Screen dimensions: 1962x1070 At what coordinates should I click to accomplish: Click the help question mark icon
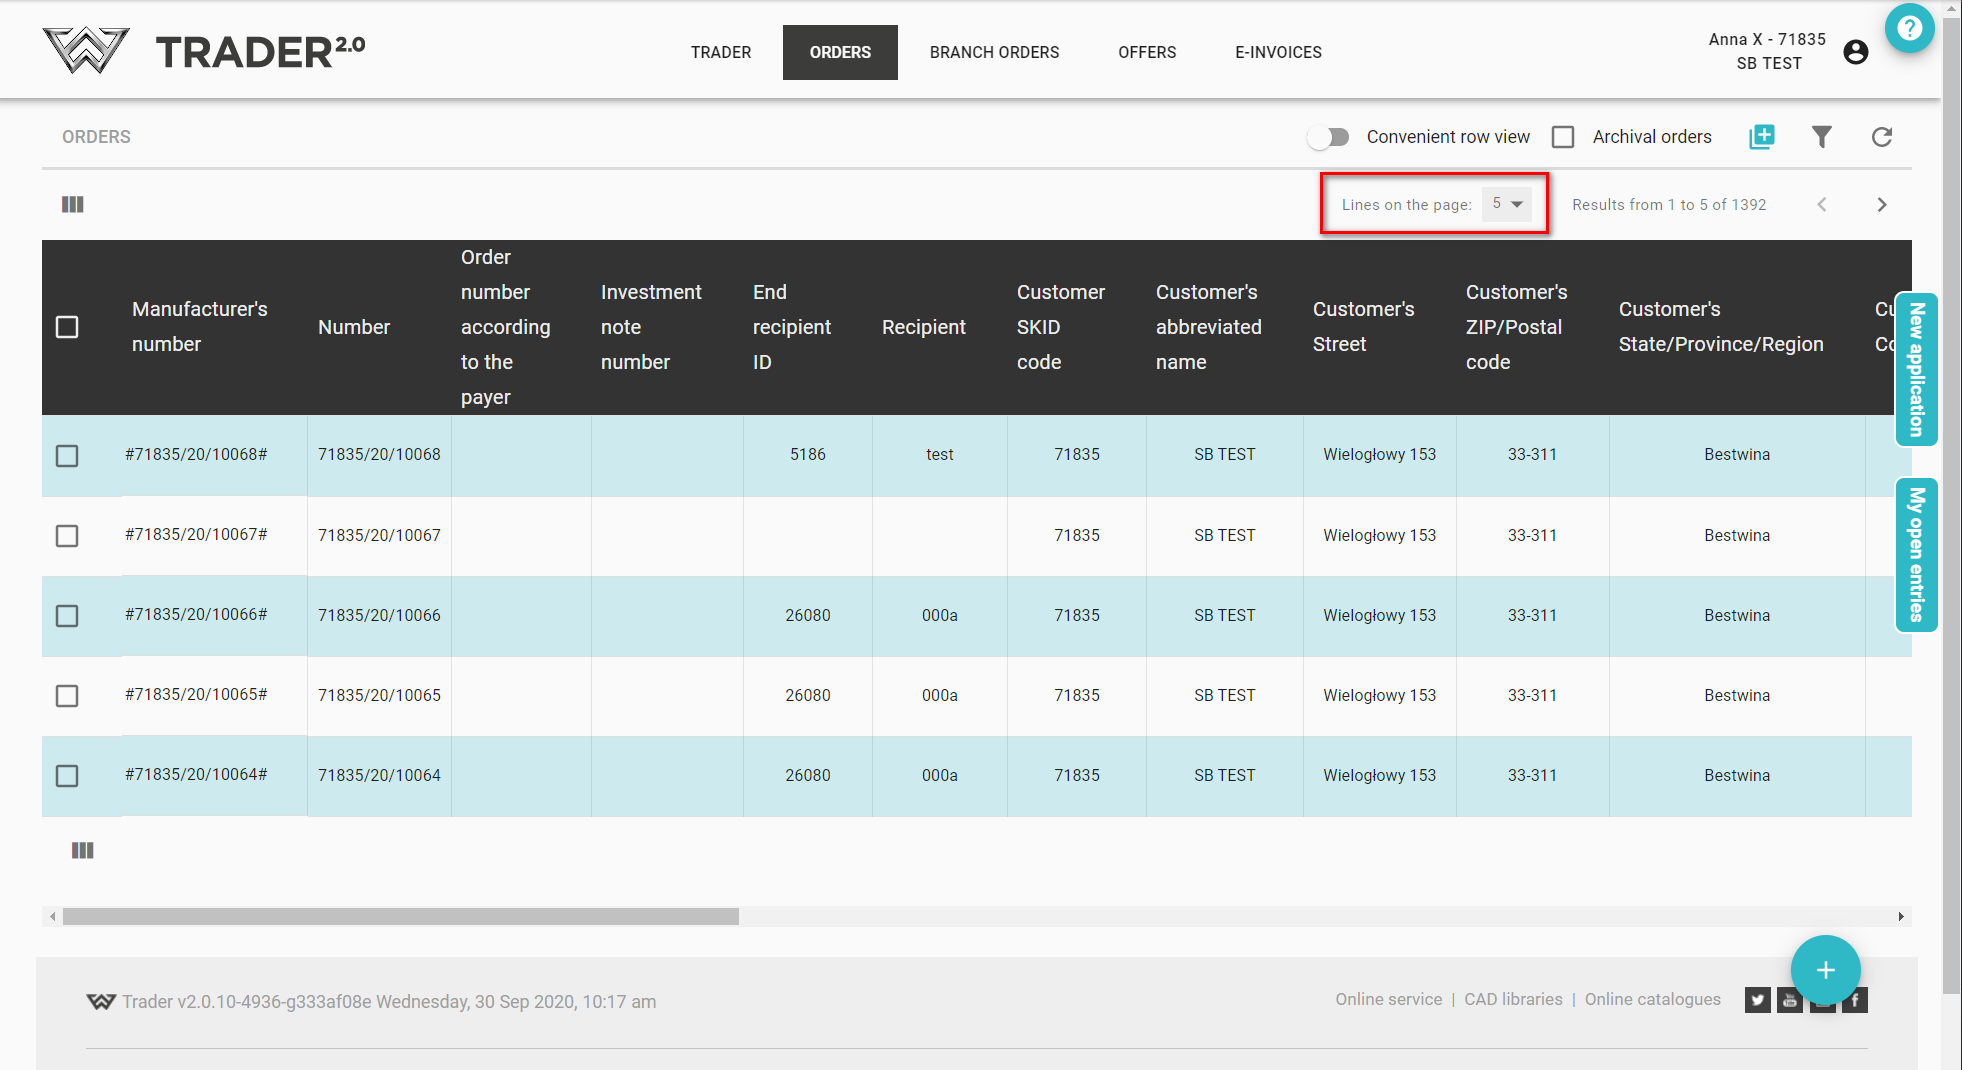(x=1908, y=29)
